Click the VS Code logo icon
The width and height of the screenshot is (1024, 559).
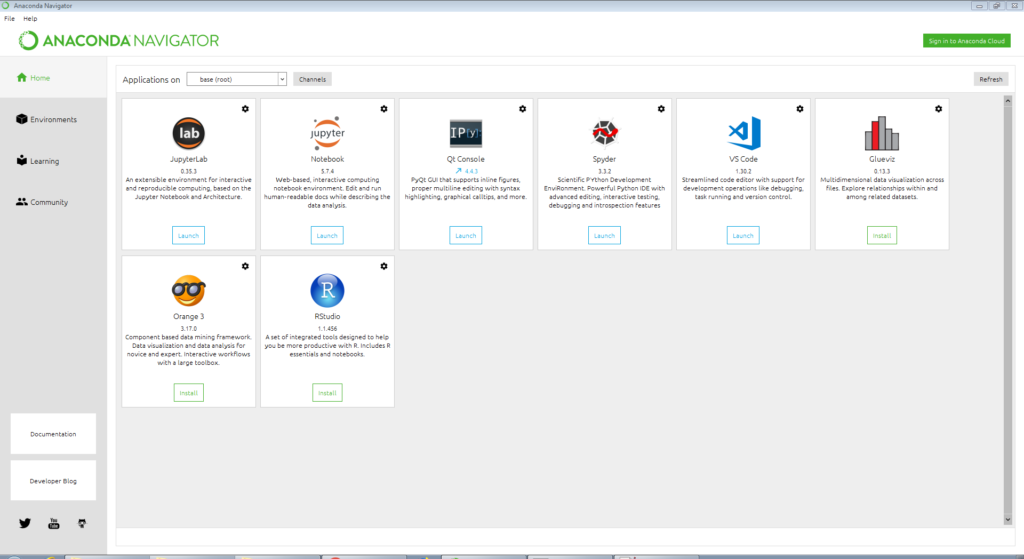click(x=744, y=133)
